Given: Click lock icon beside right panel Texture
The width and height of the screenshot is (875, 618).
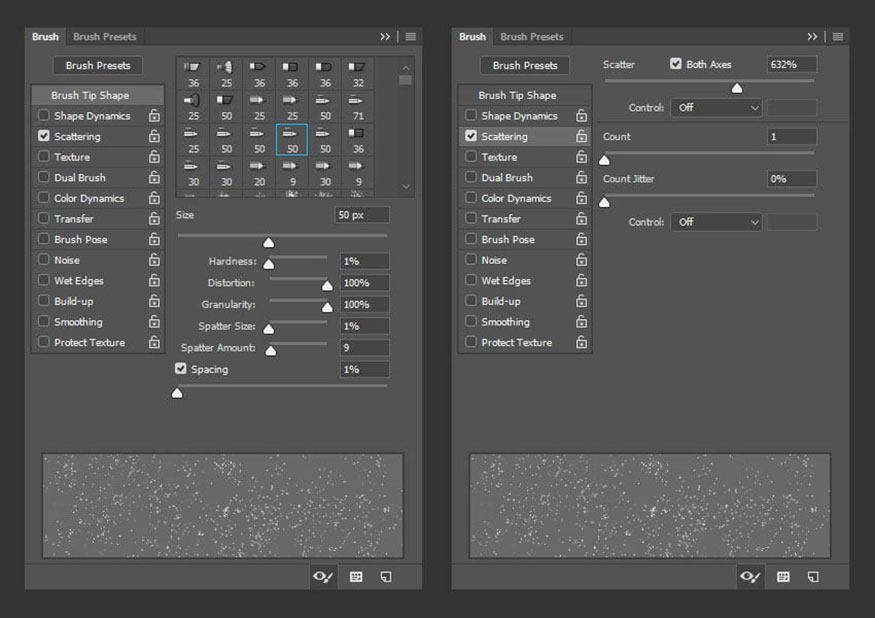Looking at the screenshot, I should point(581,157).
